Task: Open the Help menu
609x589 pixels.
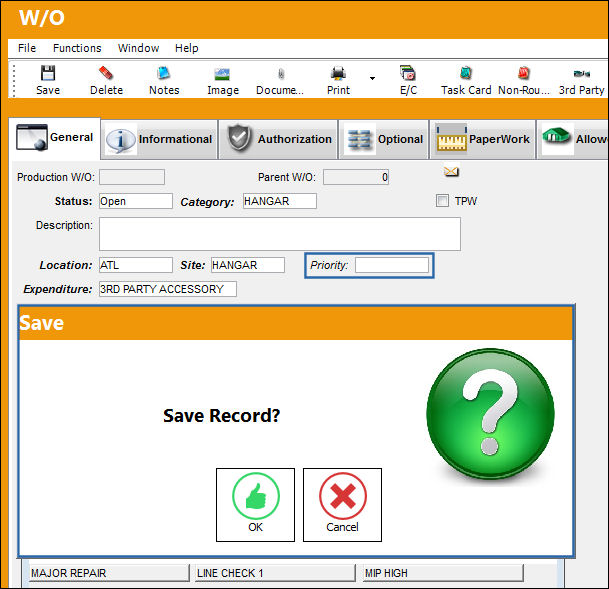Action: (x=186, y=48)
